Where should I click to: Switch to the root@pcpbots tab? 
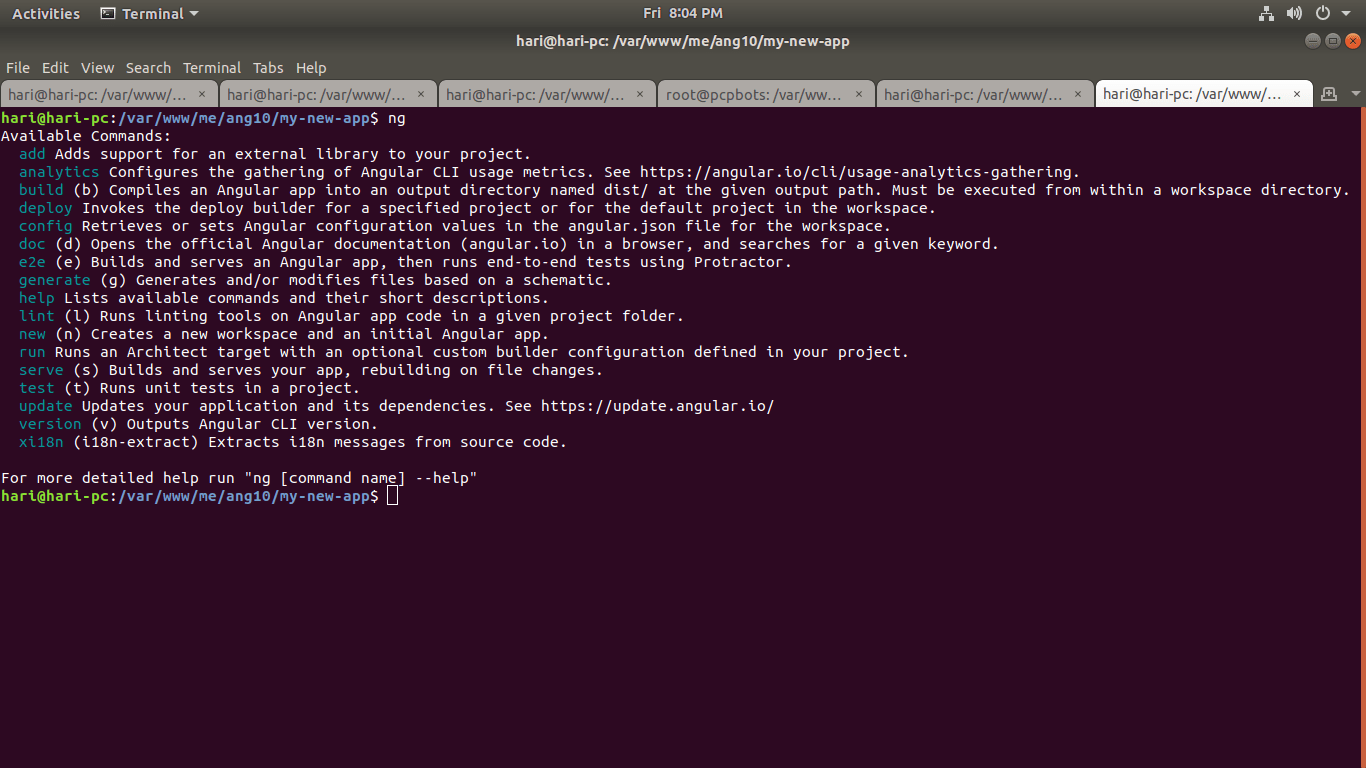coord(754,94)
